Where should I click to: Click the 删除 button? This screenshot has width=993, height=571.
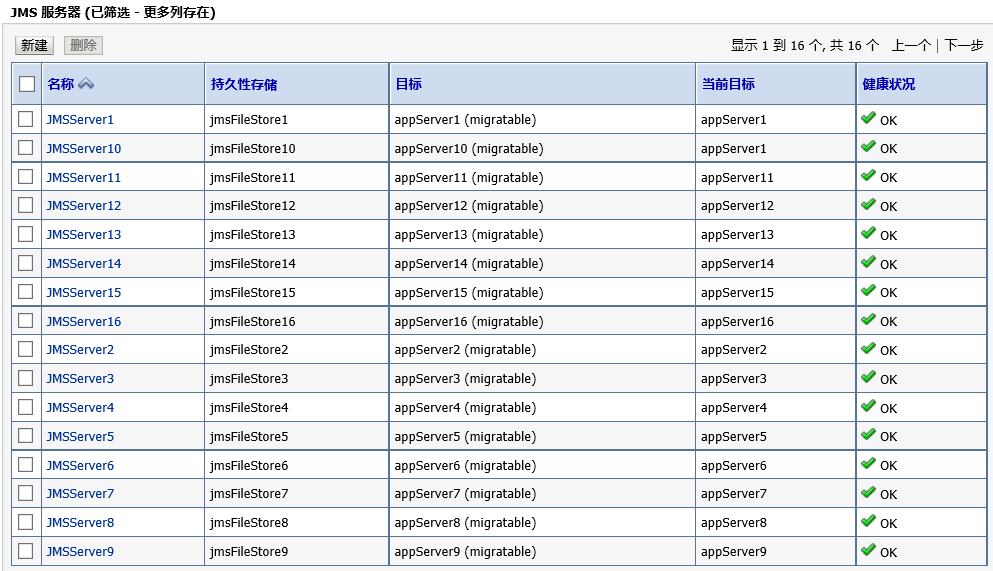[83, 45]
